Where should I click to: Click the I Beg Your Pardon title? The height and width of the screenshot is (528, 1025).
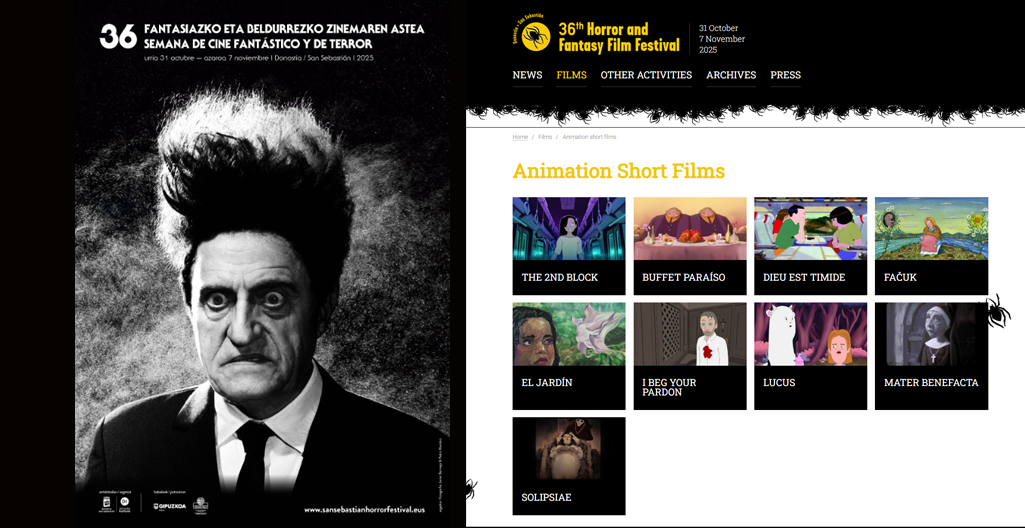(x=669, y=387)
